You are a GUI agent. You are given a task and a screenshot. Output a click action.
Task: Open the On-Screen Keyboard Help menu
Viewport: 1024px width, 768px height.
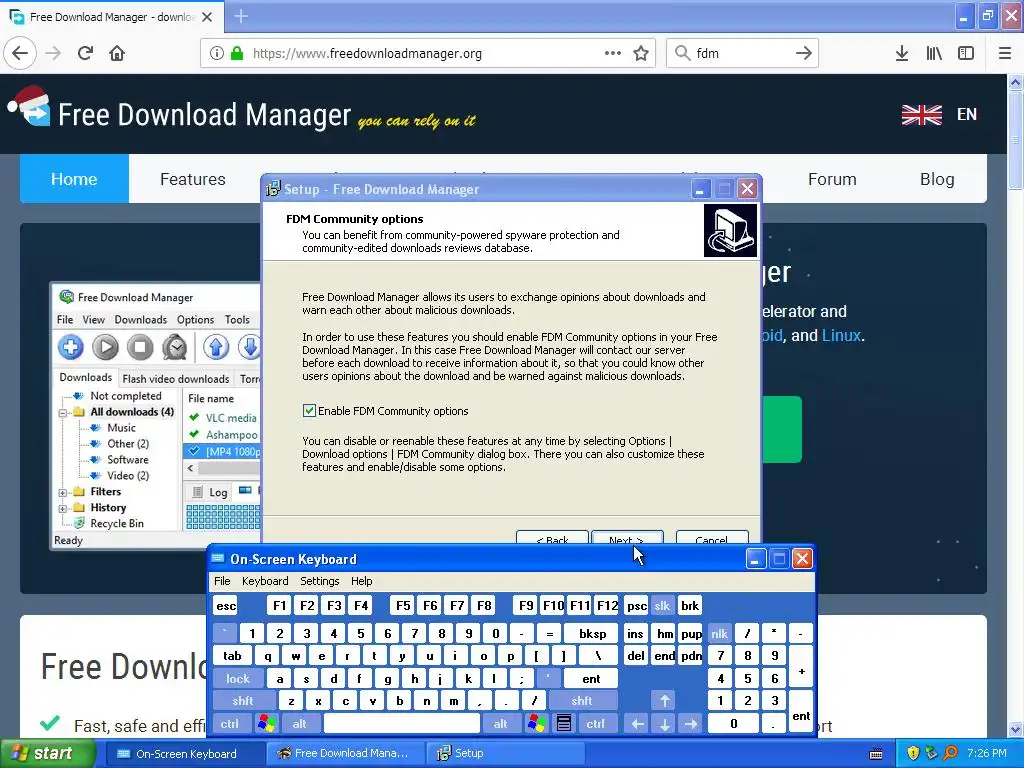click(362, 581)
